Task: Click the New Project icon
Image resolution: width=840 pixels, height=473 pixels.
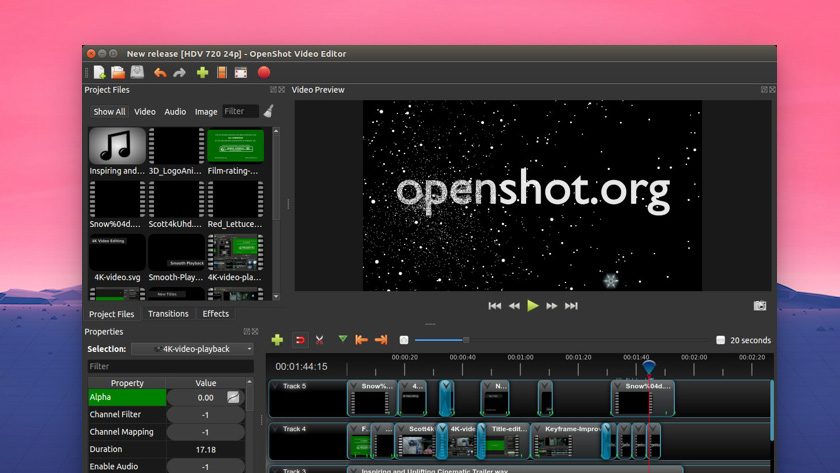Action: (x=100, y=72)
